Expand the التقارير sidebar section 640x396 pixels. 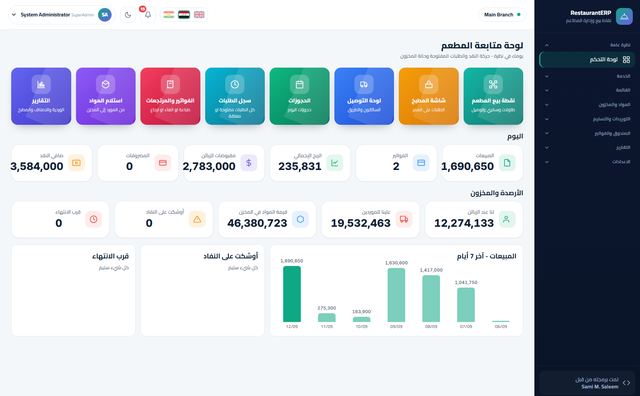[x=587, y=147]
